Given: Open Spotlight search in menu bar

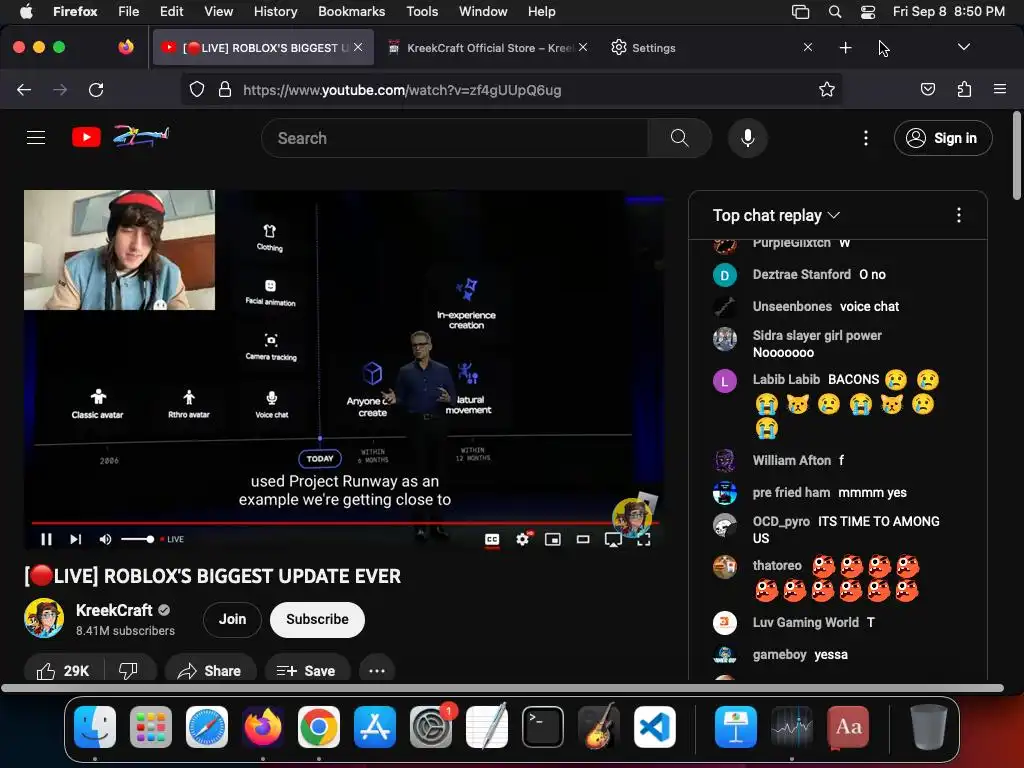Looking at the screenshot, I should [x=835, y=12].
